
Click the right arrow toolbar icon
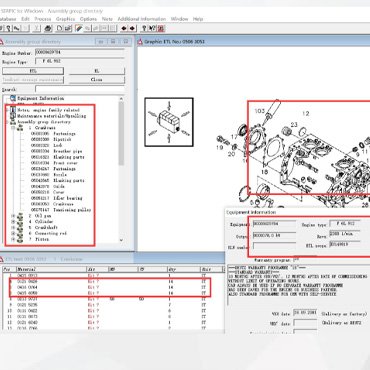[x=132, y=28]
